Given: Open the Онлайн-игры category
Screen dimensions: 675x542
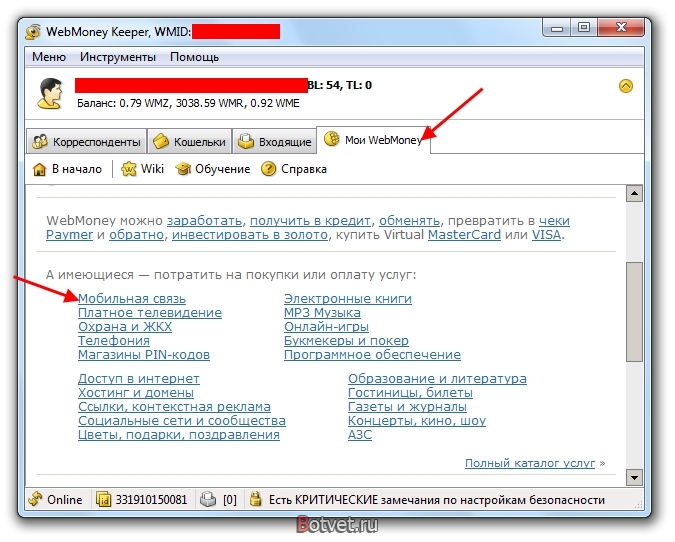Looking at the screenshot, I should 326,327.
